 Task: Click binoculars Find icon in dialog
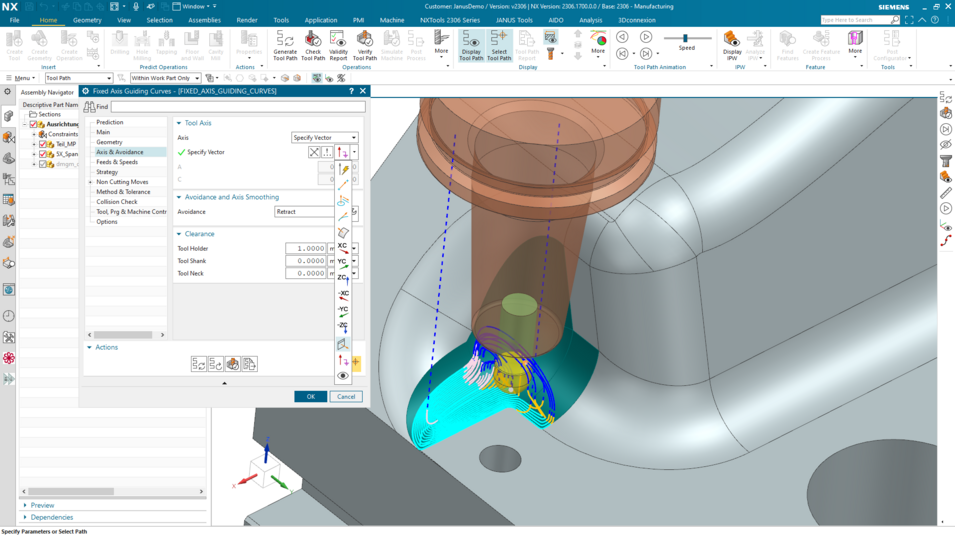point(89,107)
